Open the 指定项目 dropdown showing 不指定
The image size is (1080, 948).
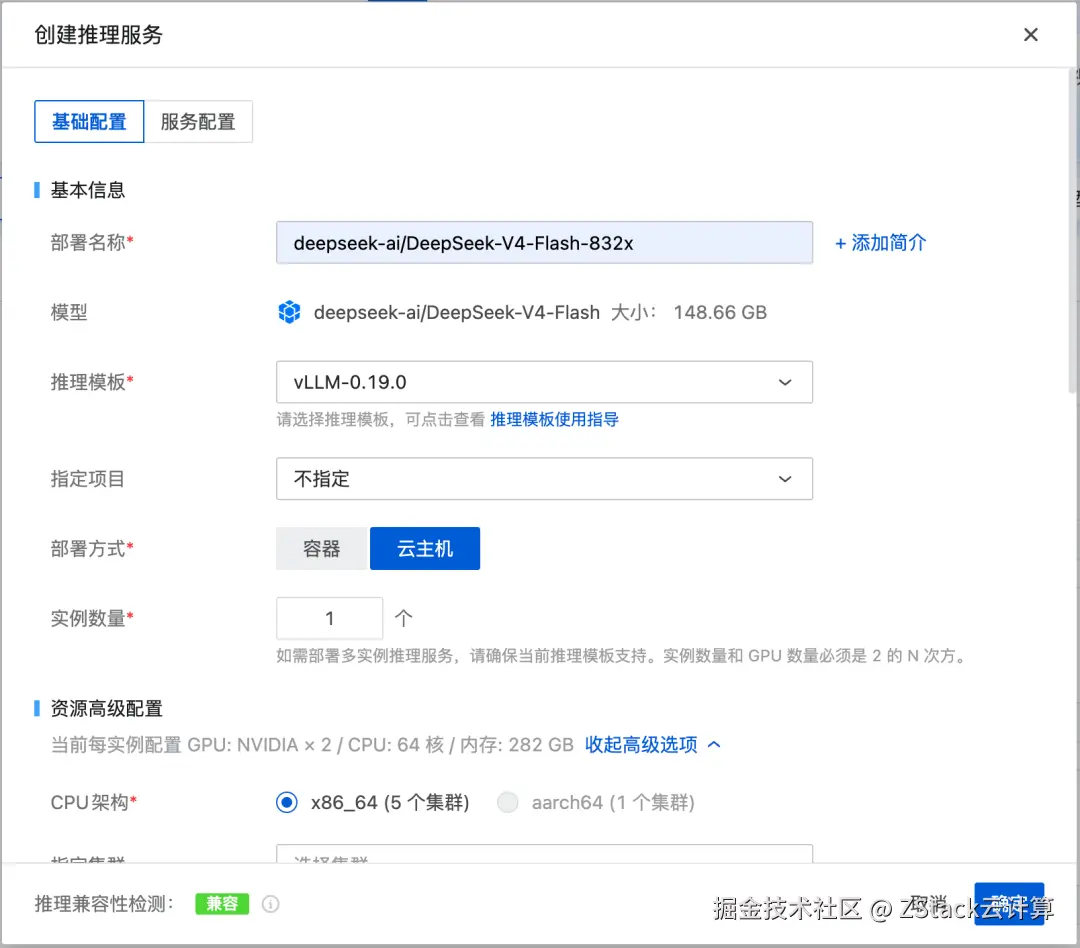(x=544, y=479)
